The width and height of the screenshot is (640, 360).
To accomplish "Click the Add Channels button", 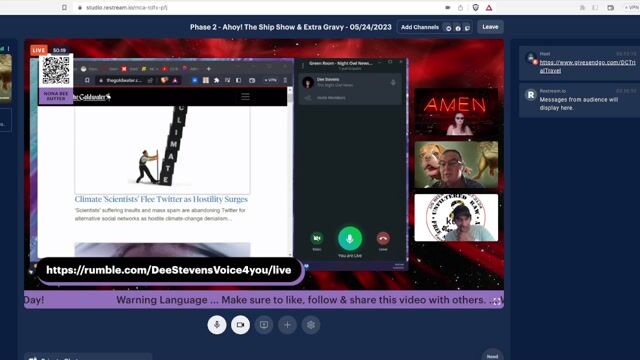I will point(420,27).
